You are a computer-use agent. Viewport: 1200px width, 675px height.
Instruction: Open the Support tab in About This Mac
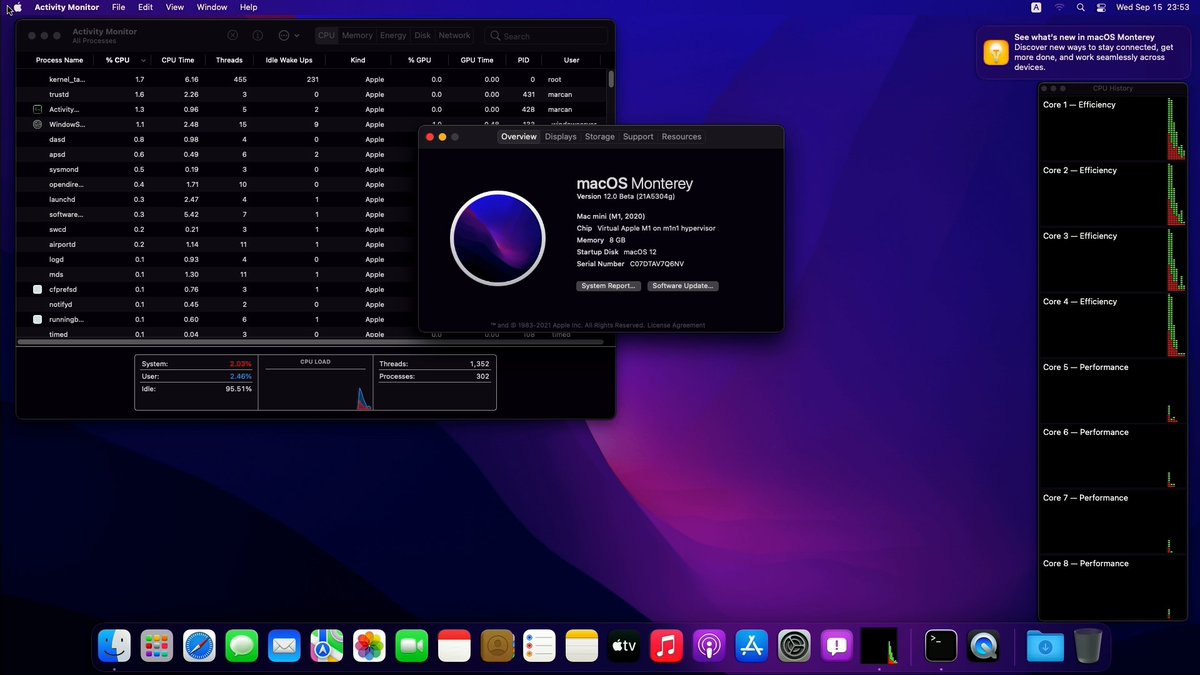pos(637,136)
